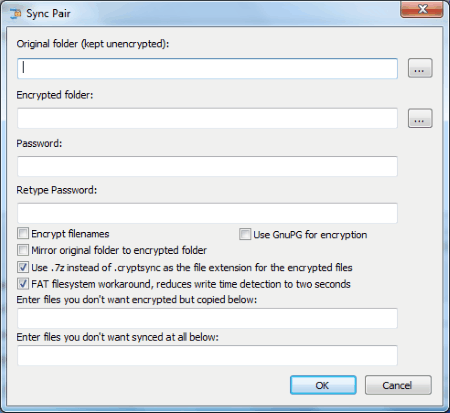
Task: Click the Sync Pair title bar icon
Action: pos(15,14)
